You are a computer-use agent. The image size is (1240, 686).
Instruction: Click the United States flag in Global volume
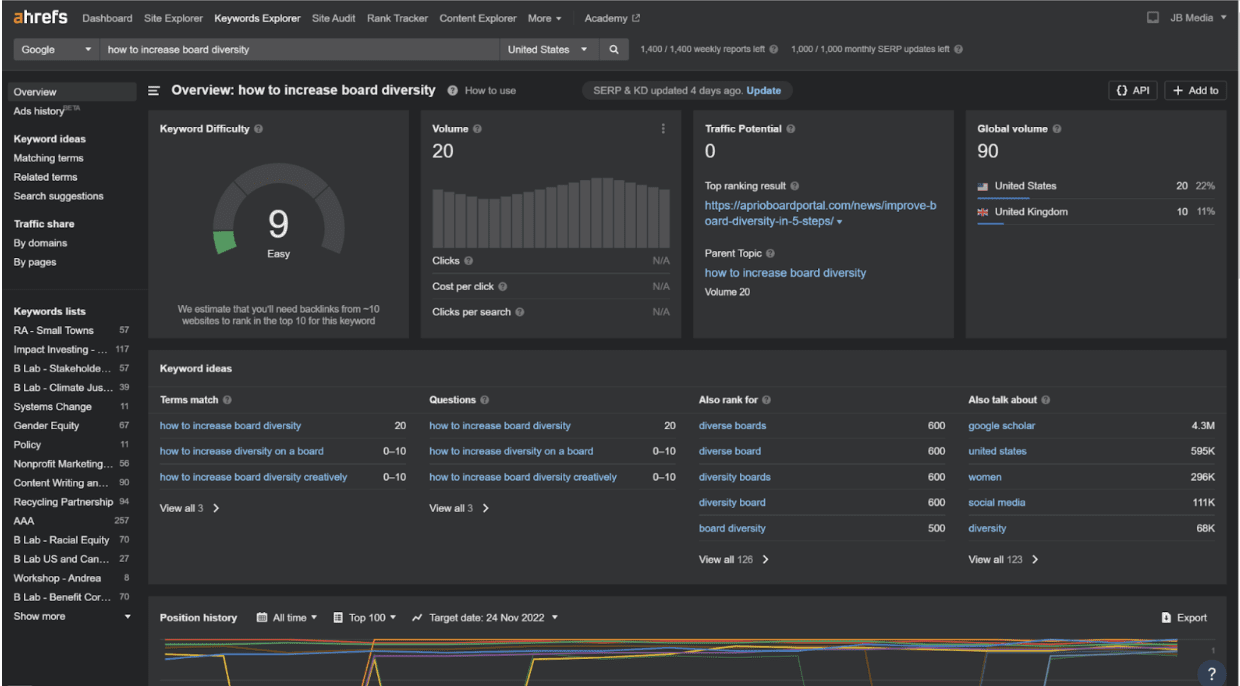click(x=985, y=185)
